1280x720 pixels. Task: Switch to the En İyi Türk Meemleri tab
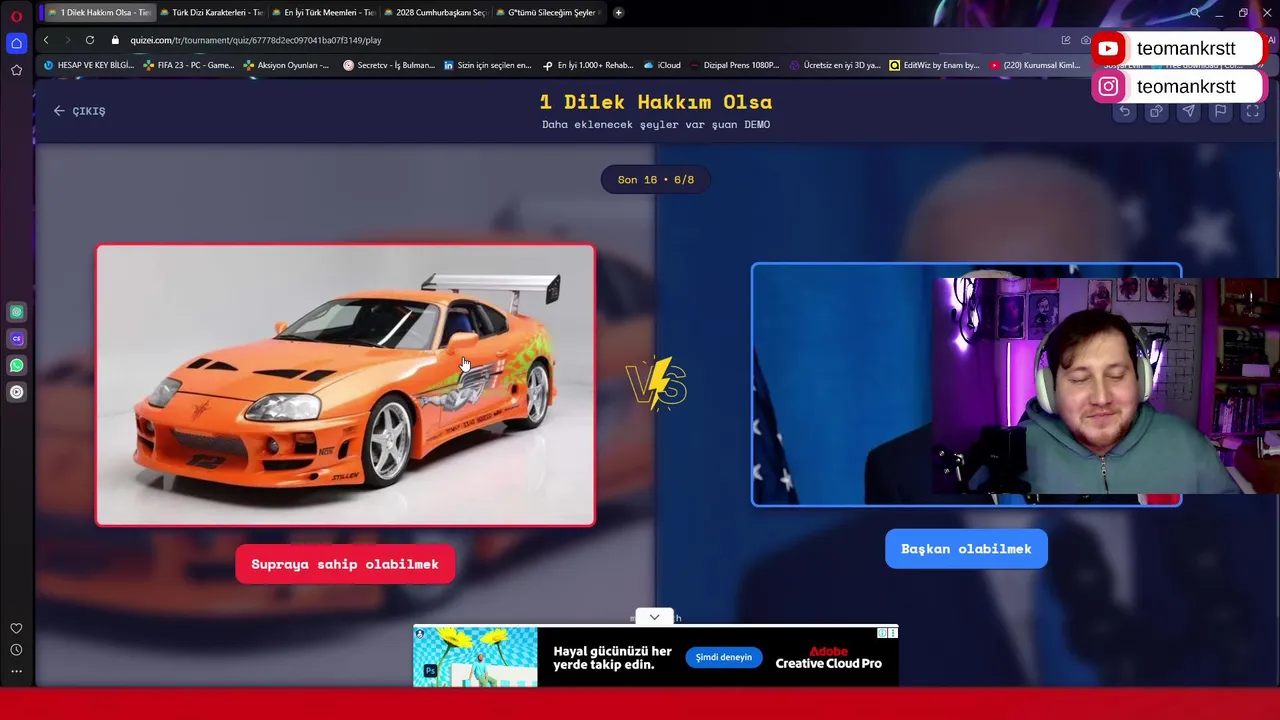(x=323, y=13)
